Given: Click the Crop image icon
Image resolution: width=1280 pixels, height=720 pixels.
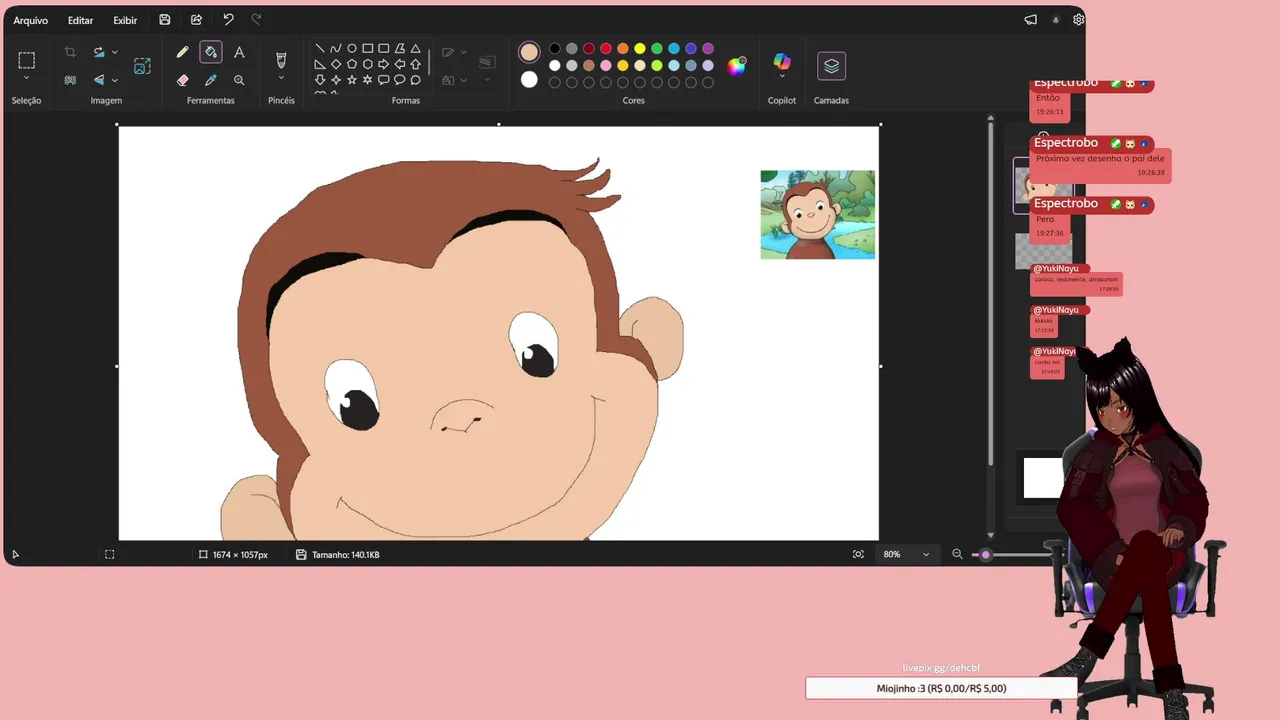Looking at the screenshot, I should [70, 52].
